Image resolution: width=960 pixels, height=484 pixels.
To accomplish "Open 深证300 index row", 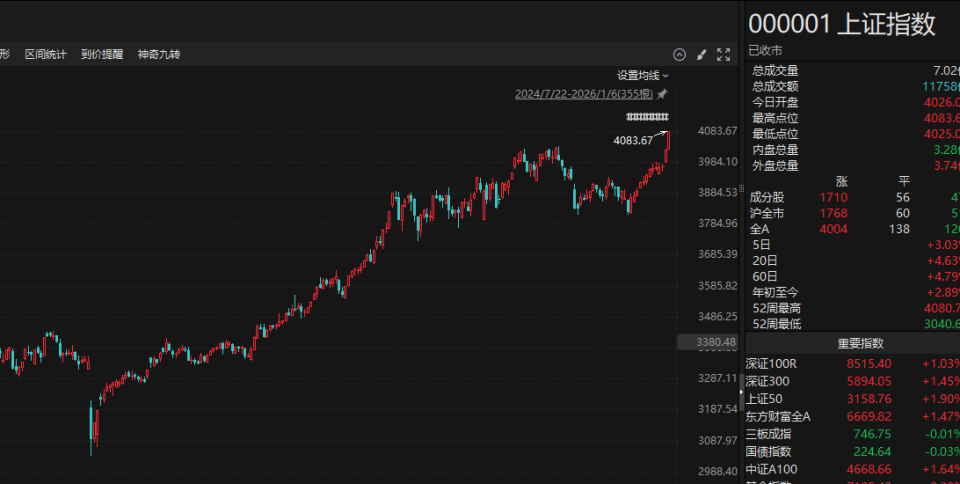I will [852, 381].
